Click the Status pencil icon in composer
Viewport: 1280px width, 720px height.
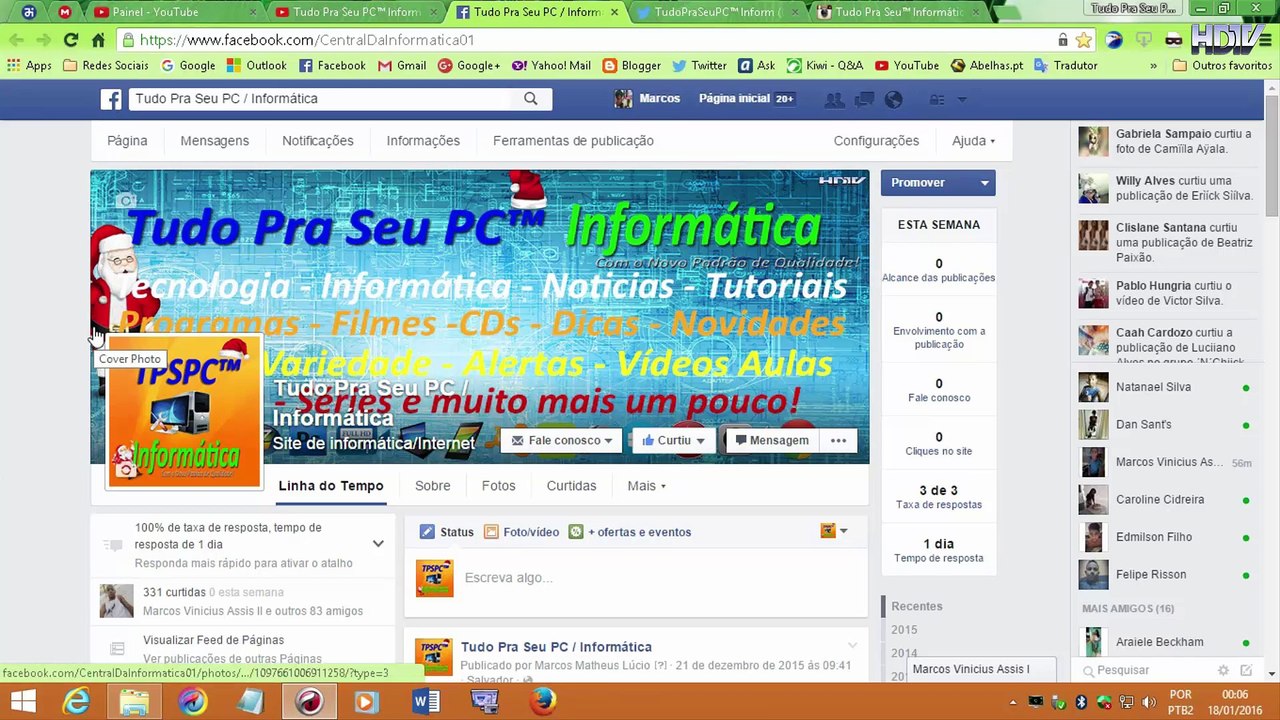[x=427, y=532]
